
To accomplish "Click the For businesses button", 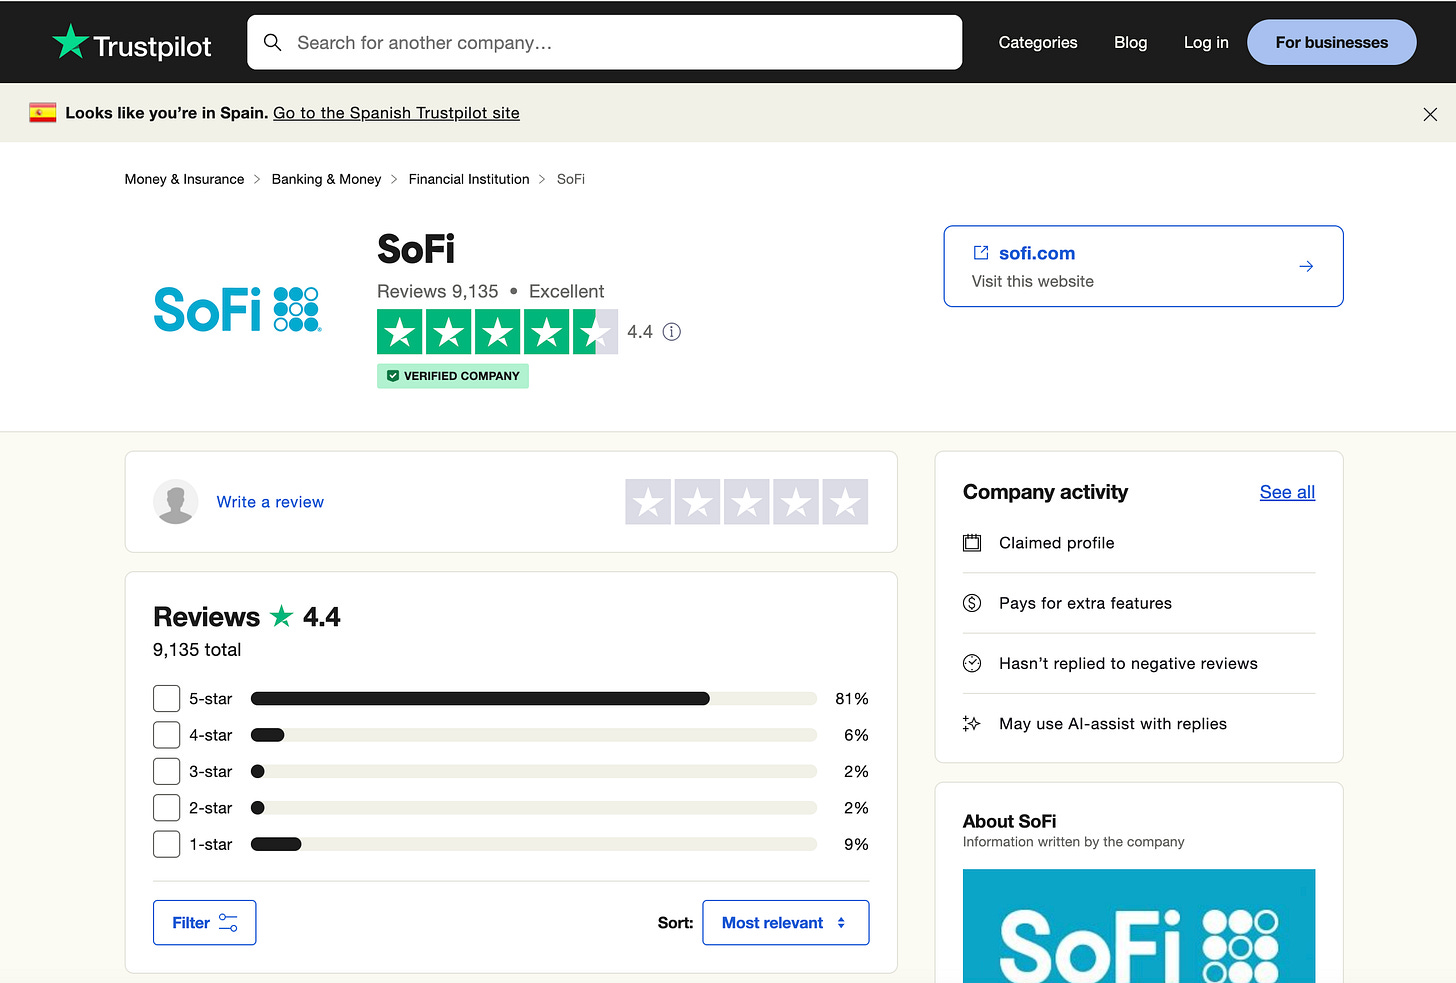I will click(1332, 42).
